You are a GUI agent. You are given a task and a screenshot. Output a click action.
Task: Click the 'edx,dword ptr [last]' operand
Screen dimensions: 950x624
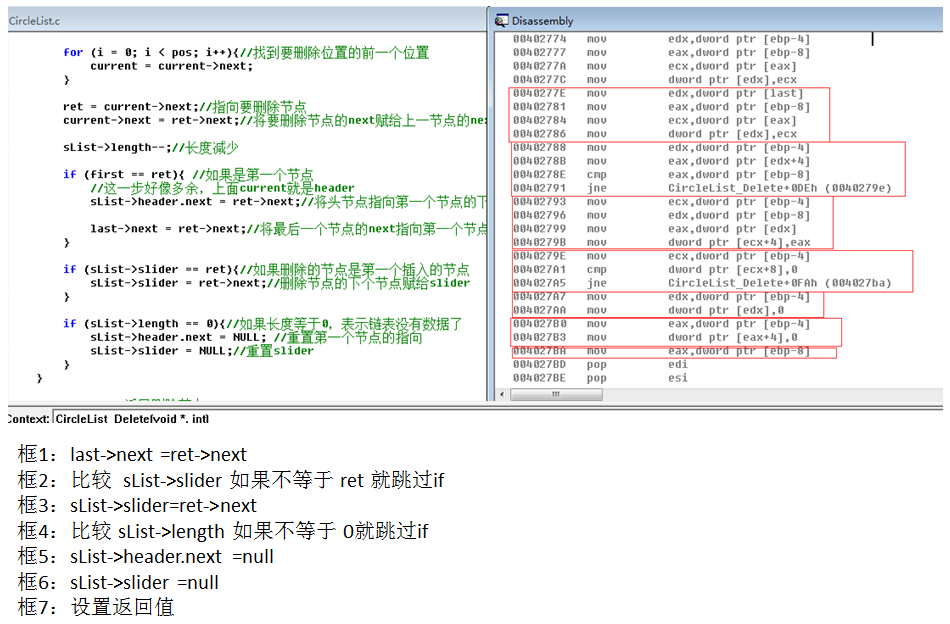point(736,93)
